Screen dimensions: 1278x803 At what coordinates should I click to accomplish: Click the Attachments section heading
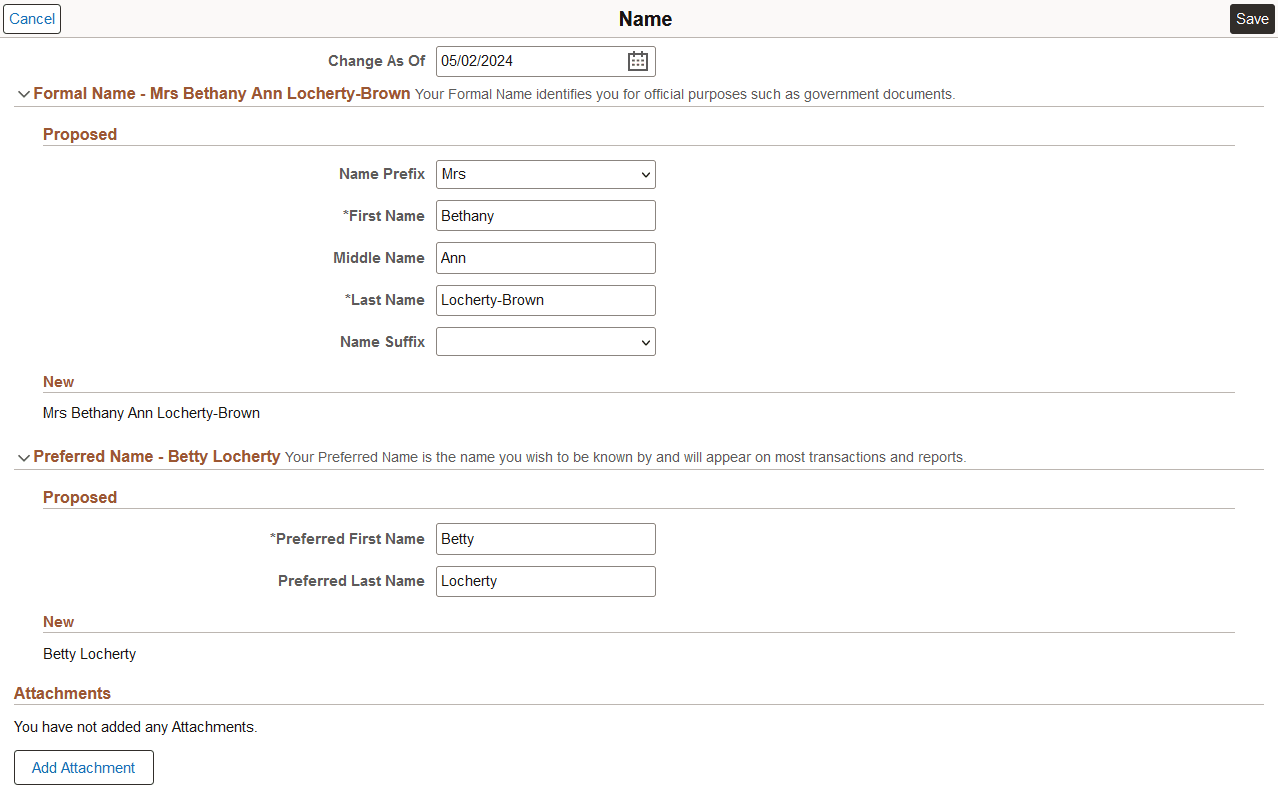(62, 693)
